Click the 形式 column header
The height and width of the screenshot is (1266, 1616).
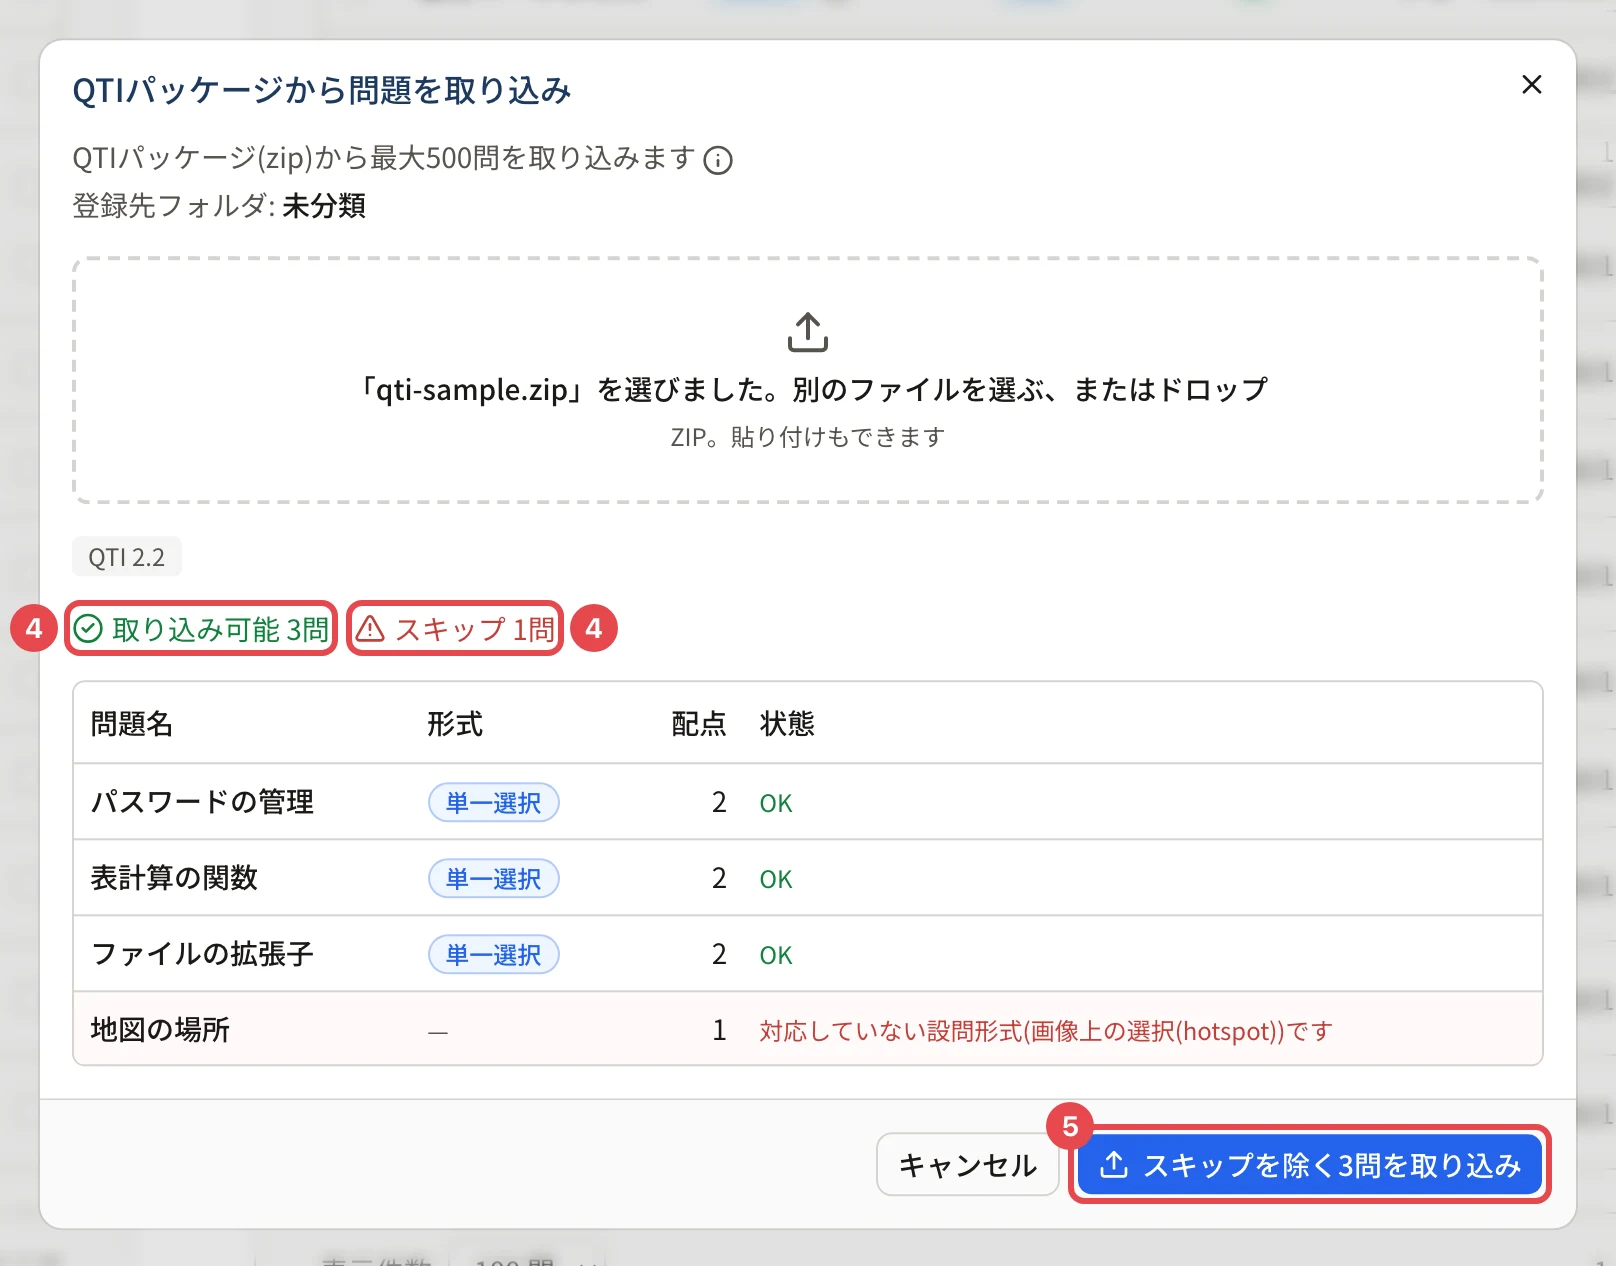(x=455, y=724)
